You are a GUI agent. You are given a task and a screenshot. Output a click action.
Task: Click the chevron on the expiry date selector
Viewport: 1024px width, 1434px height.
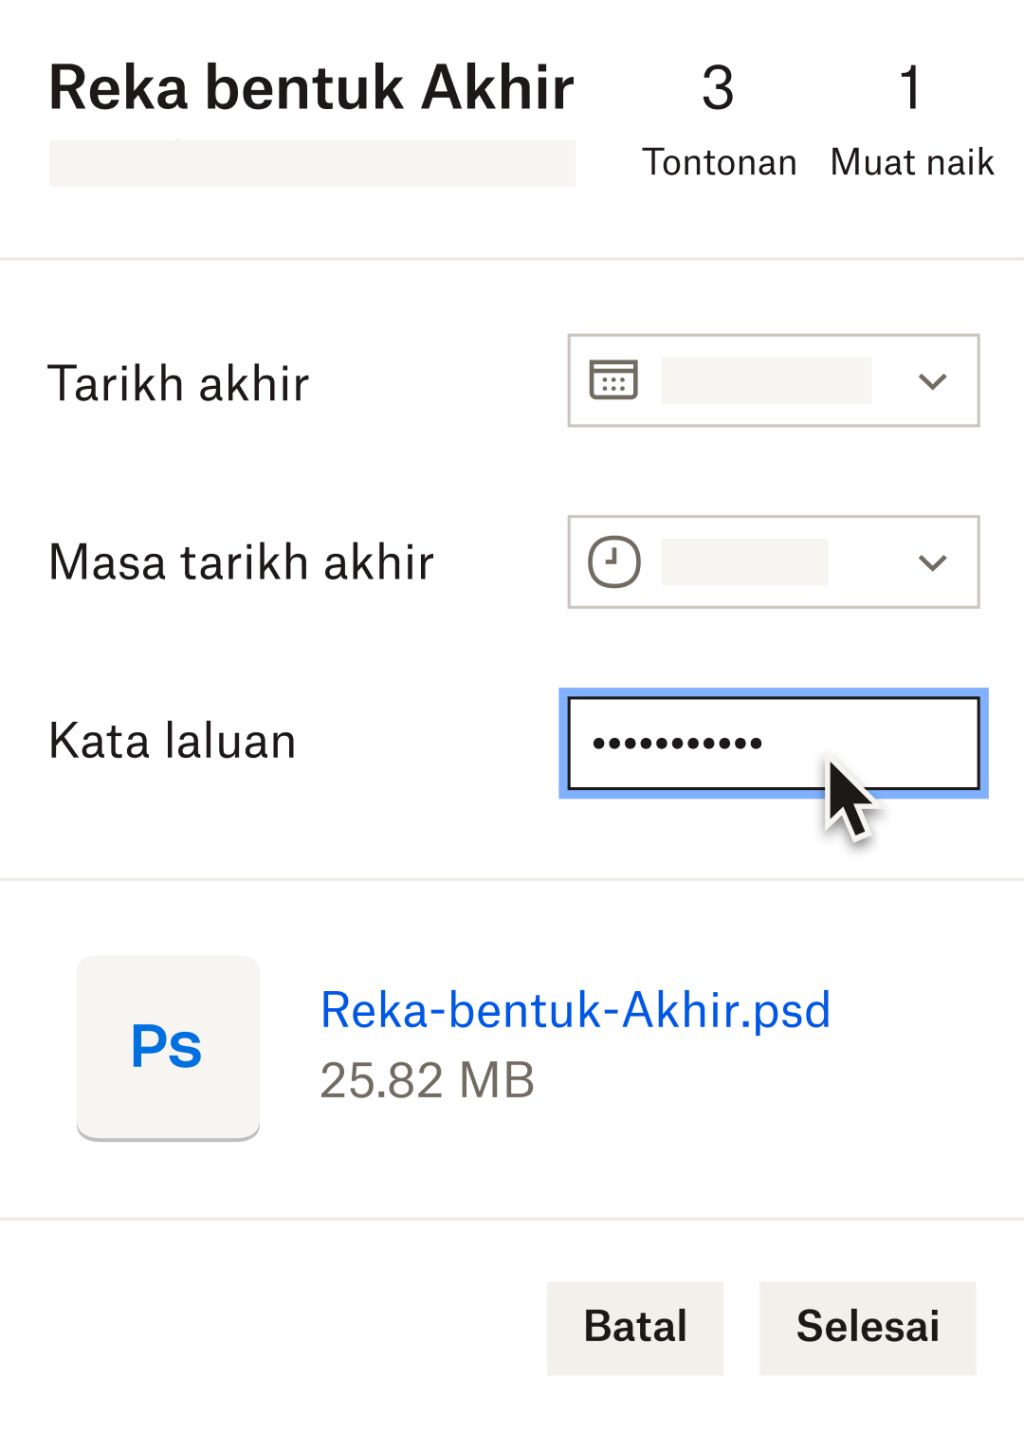[931, 380]
